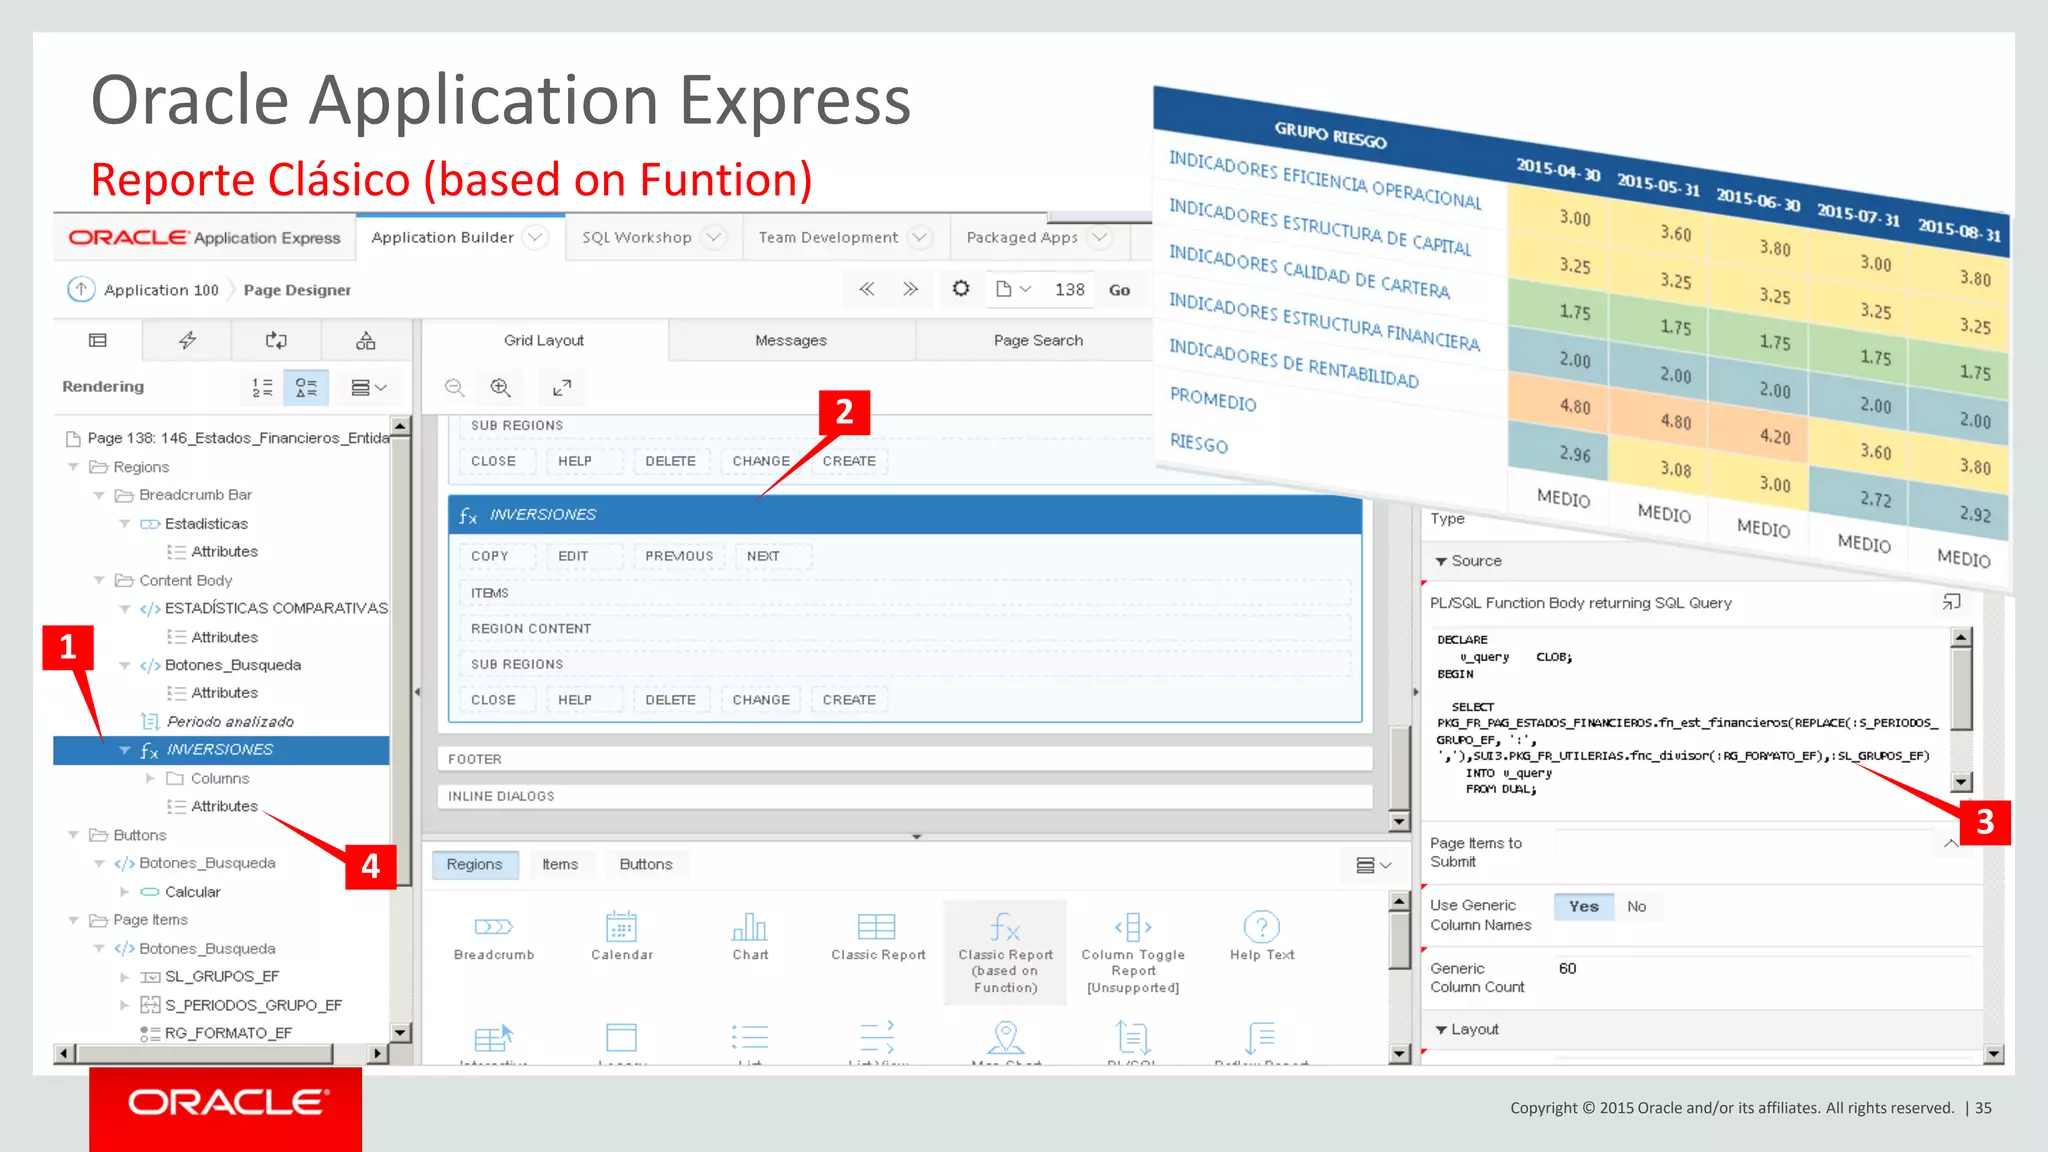Select the numbered processing-order view icon
This screenshot has width=2048, height=1152.
(x=262, y=387)
